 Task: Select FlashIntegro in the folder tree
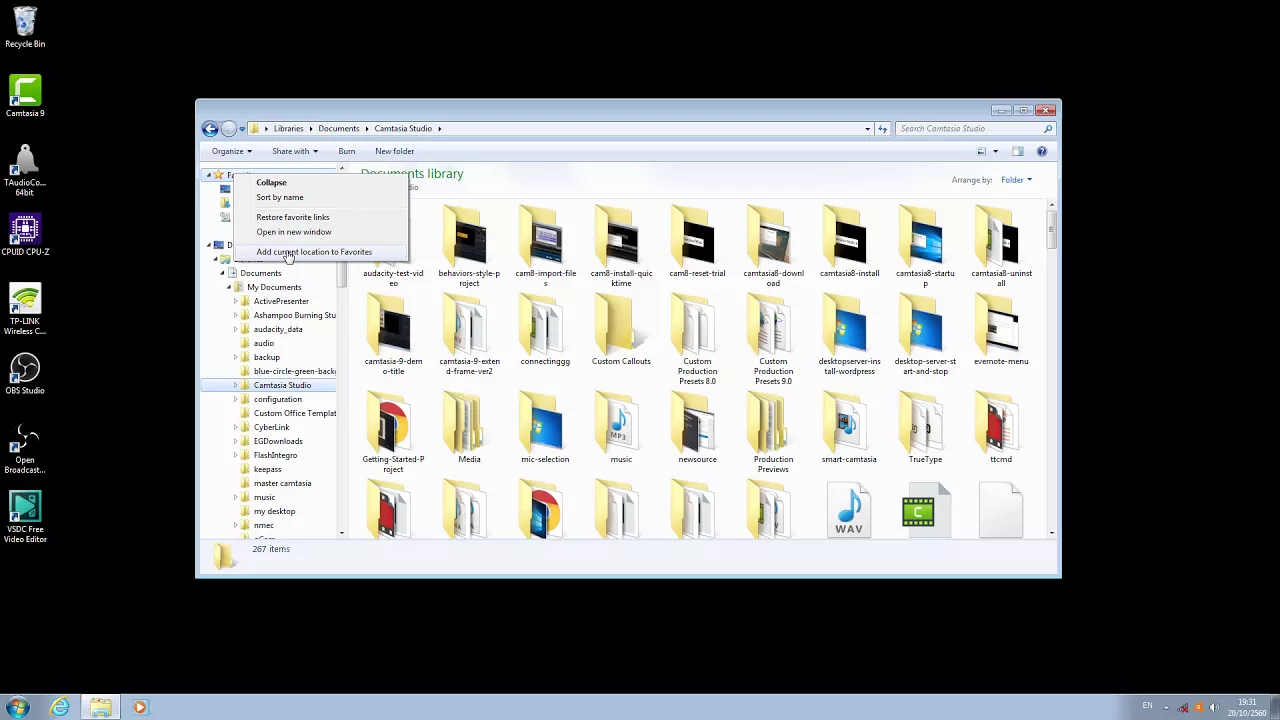point(275,455)
